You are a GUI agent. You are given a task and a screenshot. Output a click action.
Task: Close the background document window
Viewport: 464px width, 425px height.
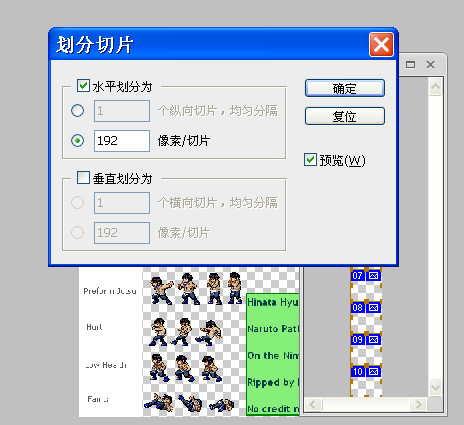pos(430,64)
